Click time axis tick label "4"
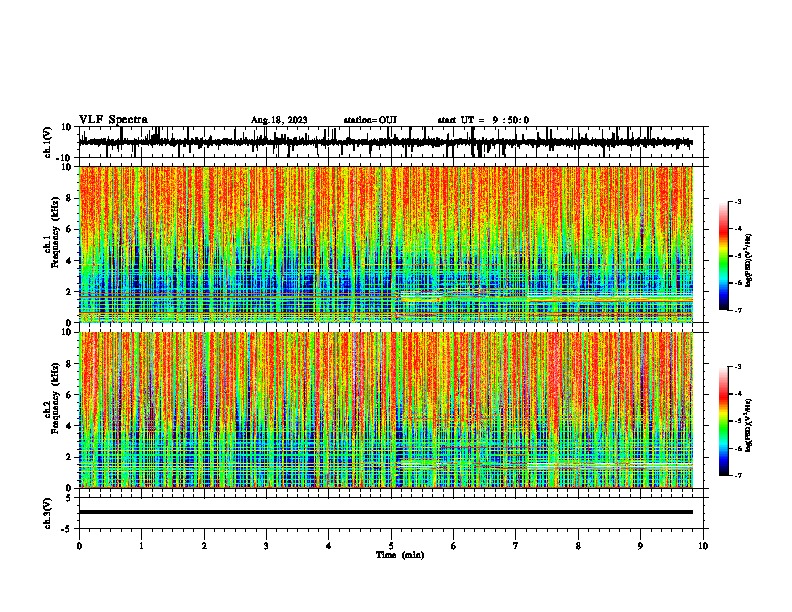Screen dimensions: 792x612 click(329, 546)
